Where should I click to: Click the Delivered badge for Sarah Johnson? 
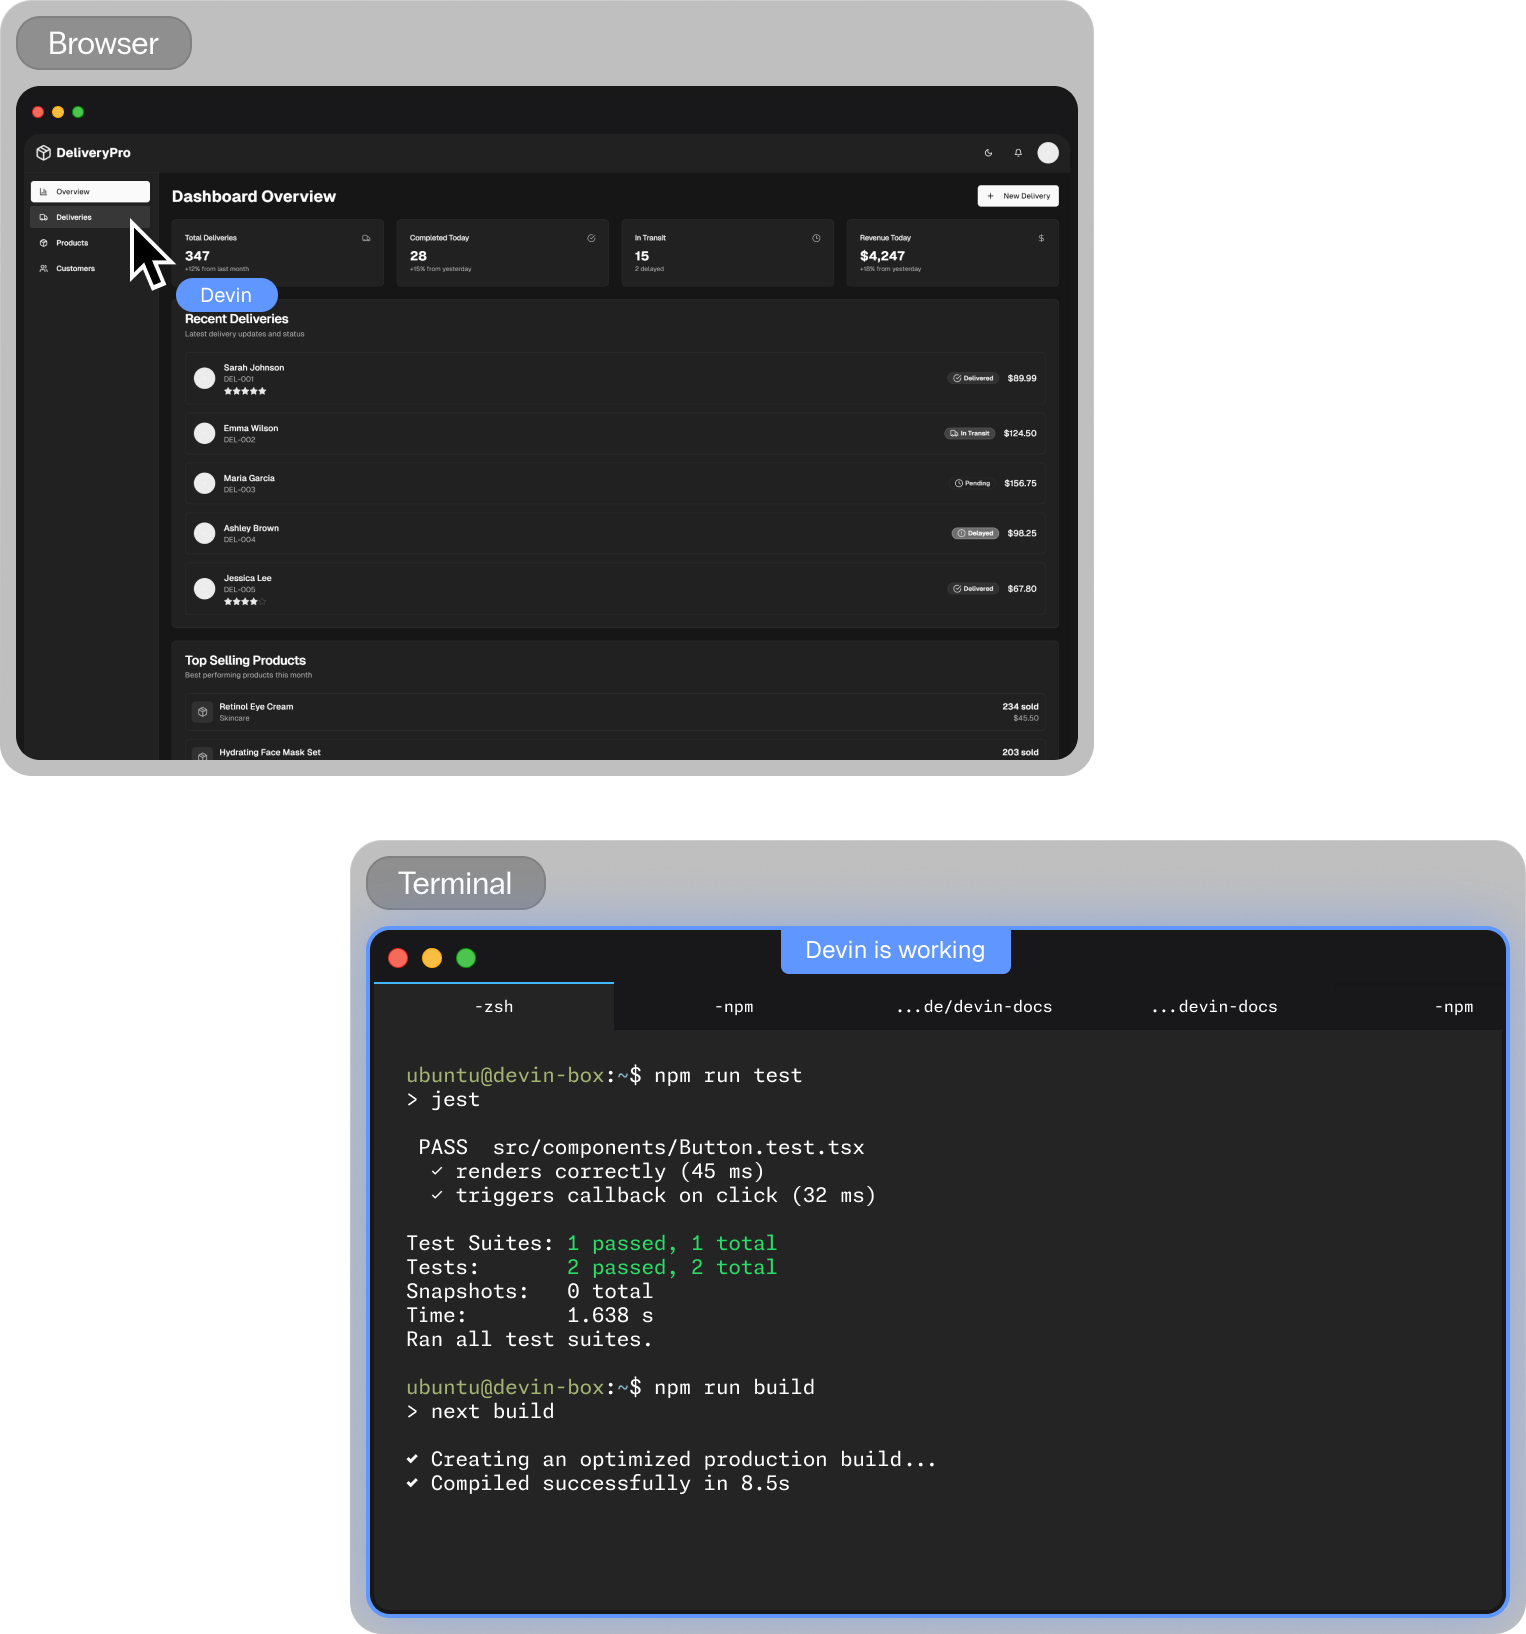[973, 378]
